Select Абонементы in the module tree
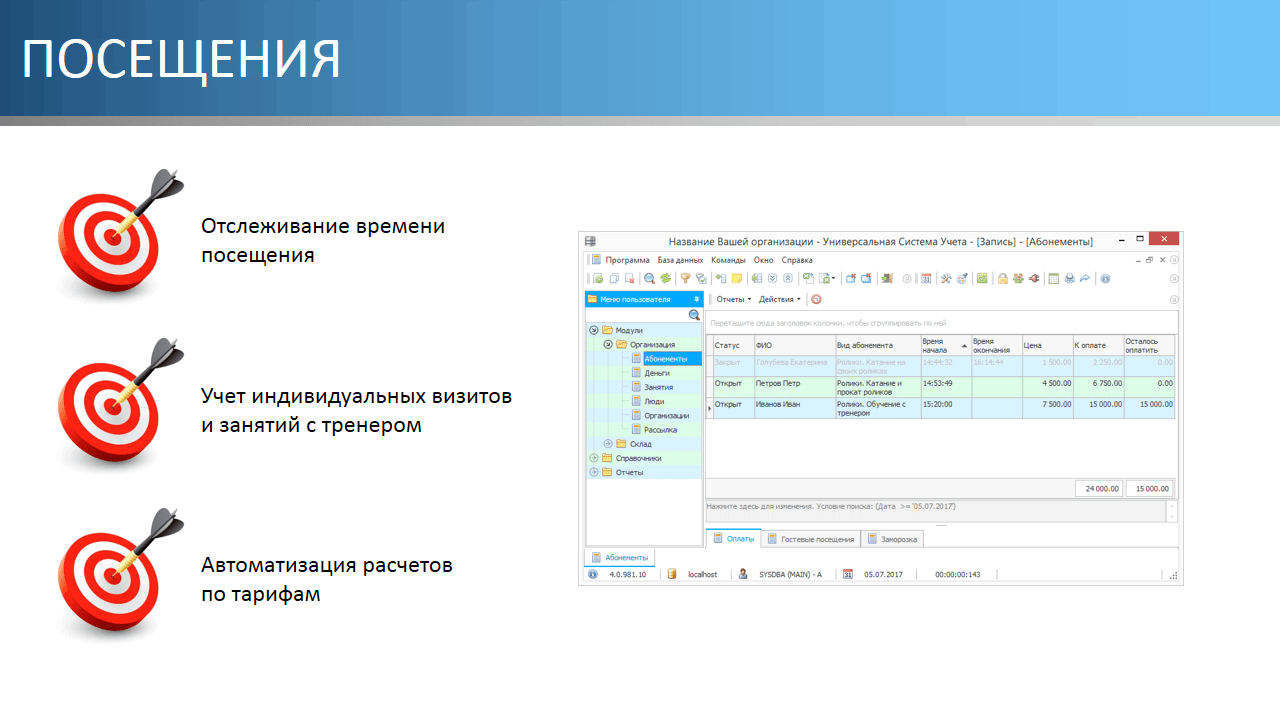The width and height of the screenshot is (1280, 720). pos(665,359)
